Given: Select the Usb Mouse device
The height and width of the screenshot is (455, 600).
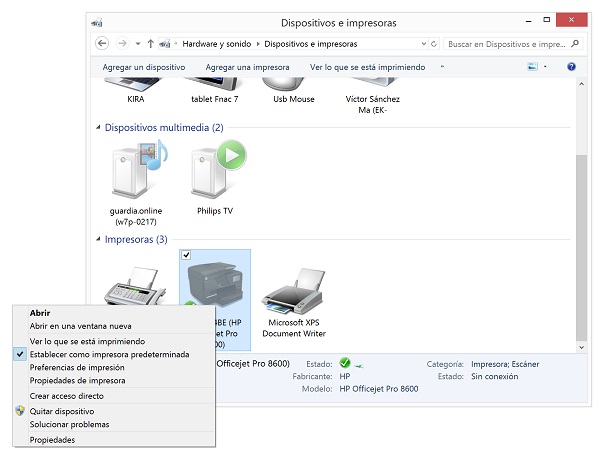Looking at the screenshot, I should 293,90.
